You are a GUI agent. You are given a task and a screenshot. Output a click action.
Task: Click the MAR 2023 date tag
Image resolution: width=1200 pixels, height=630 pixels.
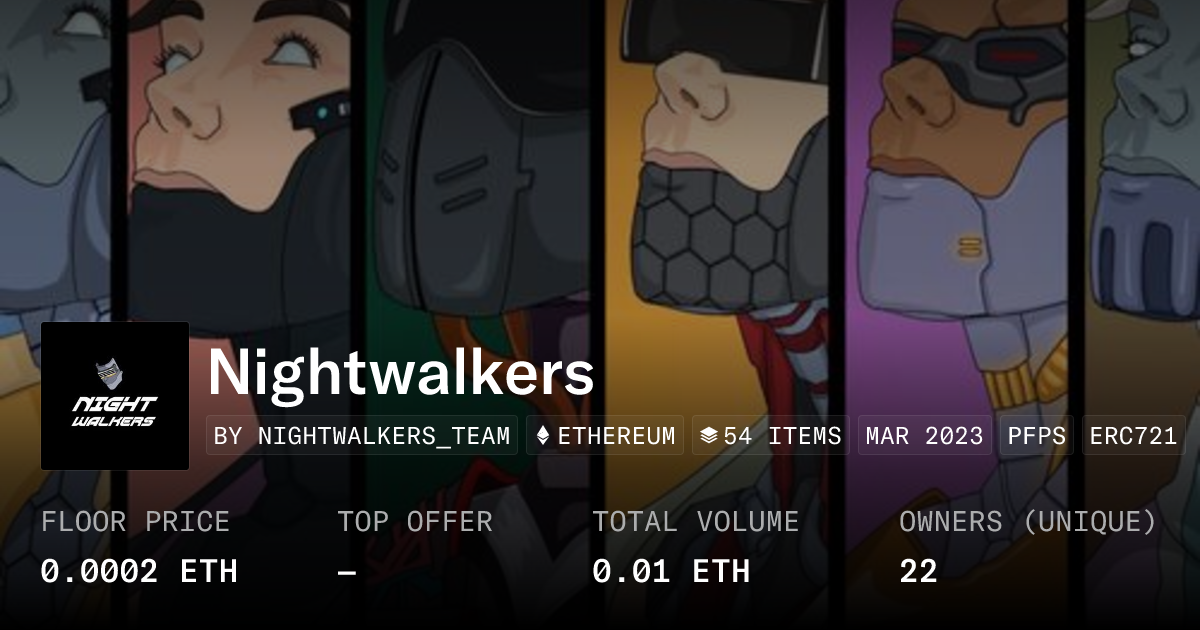click(x=925, y=436)
